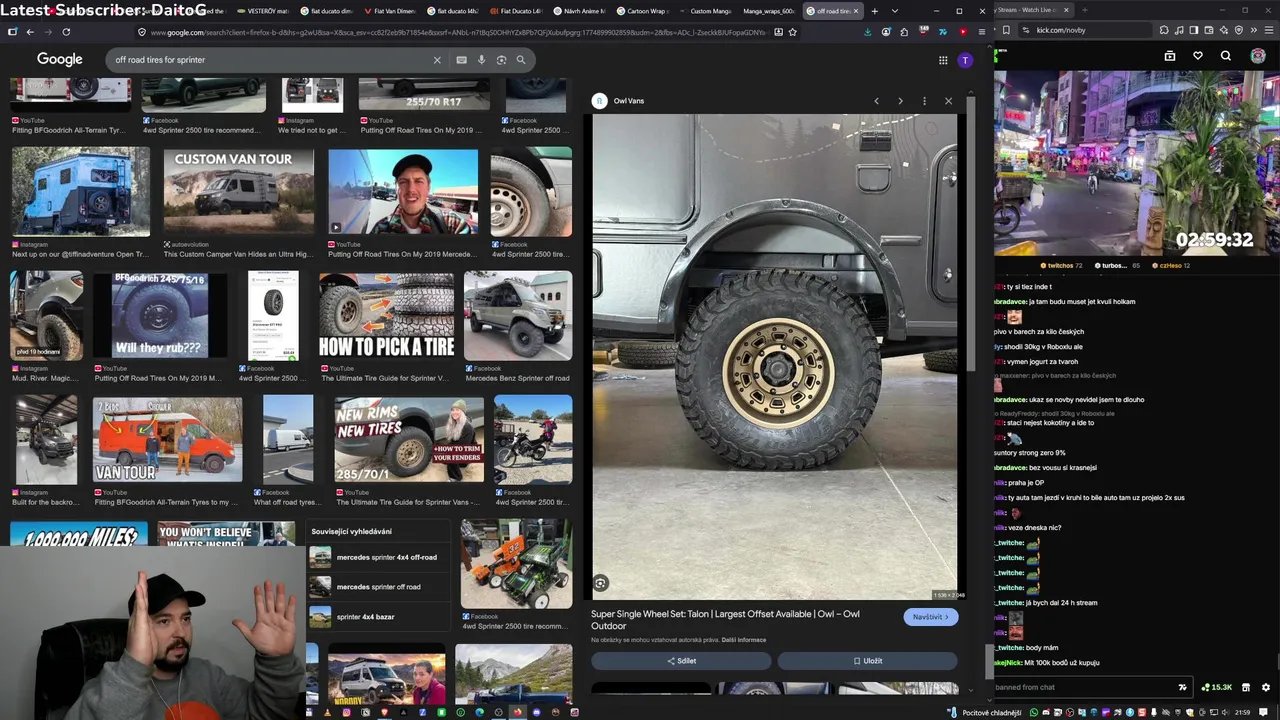Screen dimensions: 1280x720
Task: Switch to Manga_wraps_600 tab
Action: click(x=769, y=11)
